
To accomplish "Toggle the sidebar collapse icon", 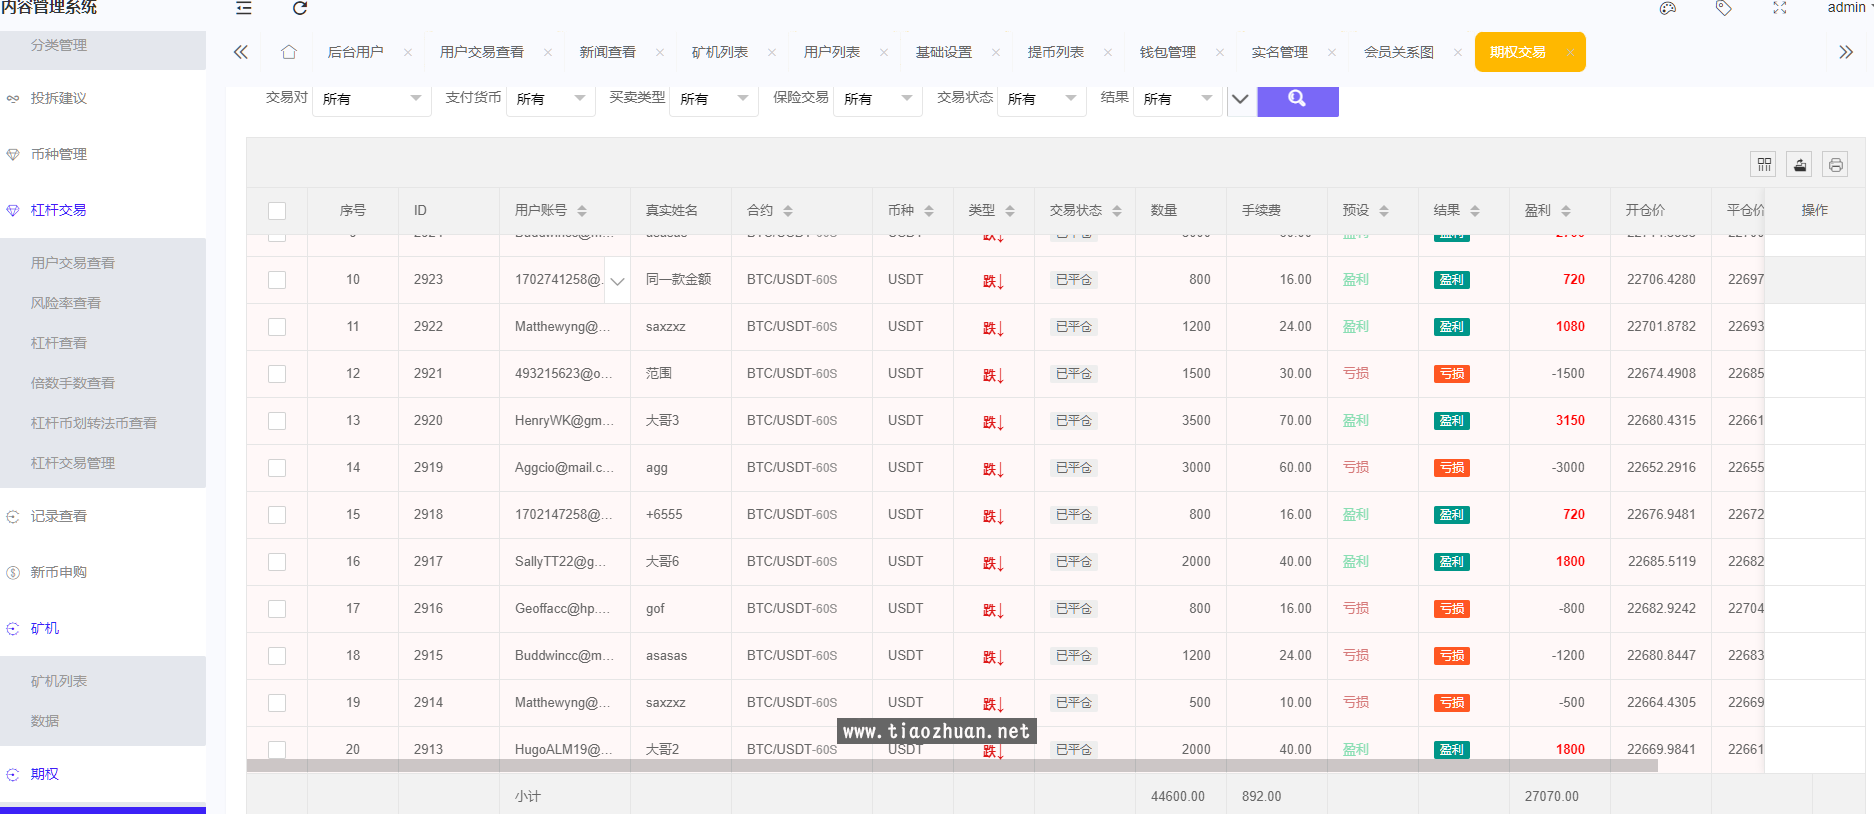I will point(243,8).
